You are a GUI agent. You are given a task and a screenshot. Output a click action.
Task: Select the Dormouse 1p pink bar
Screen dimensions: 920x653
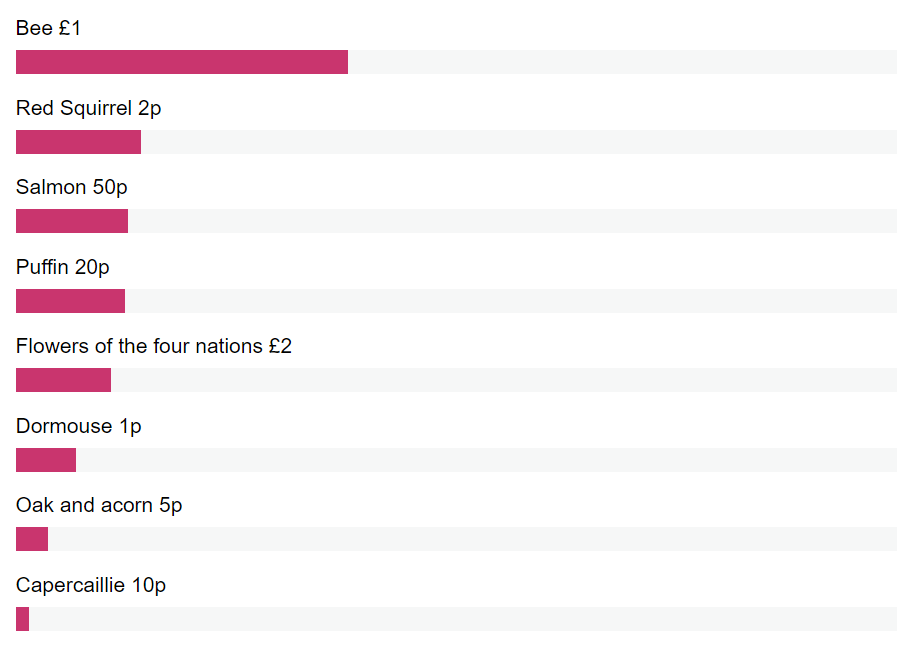point(46,460)
